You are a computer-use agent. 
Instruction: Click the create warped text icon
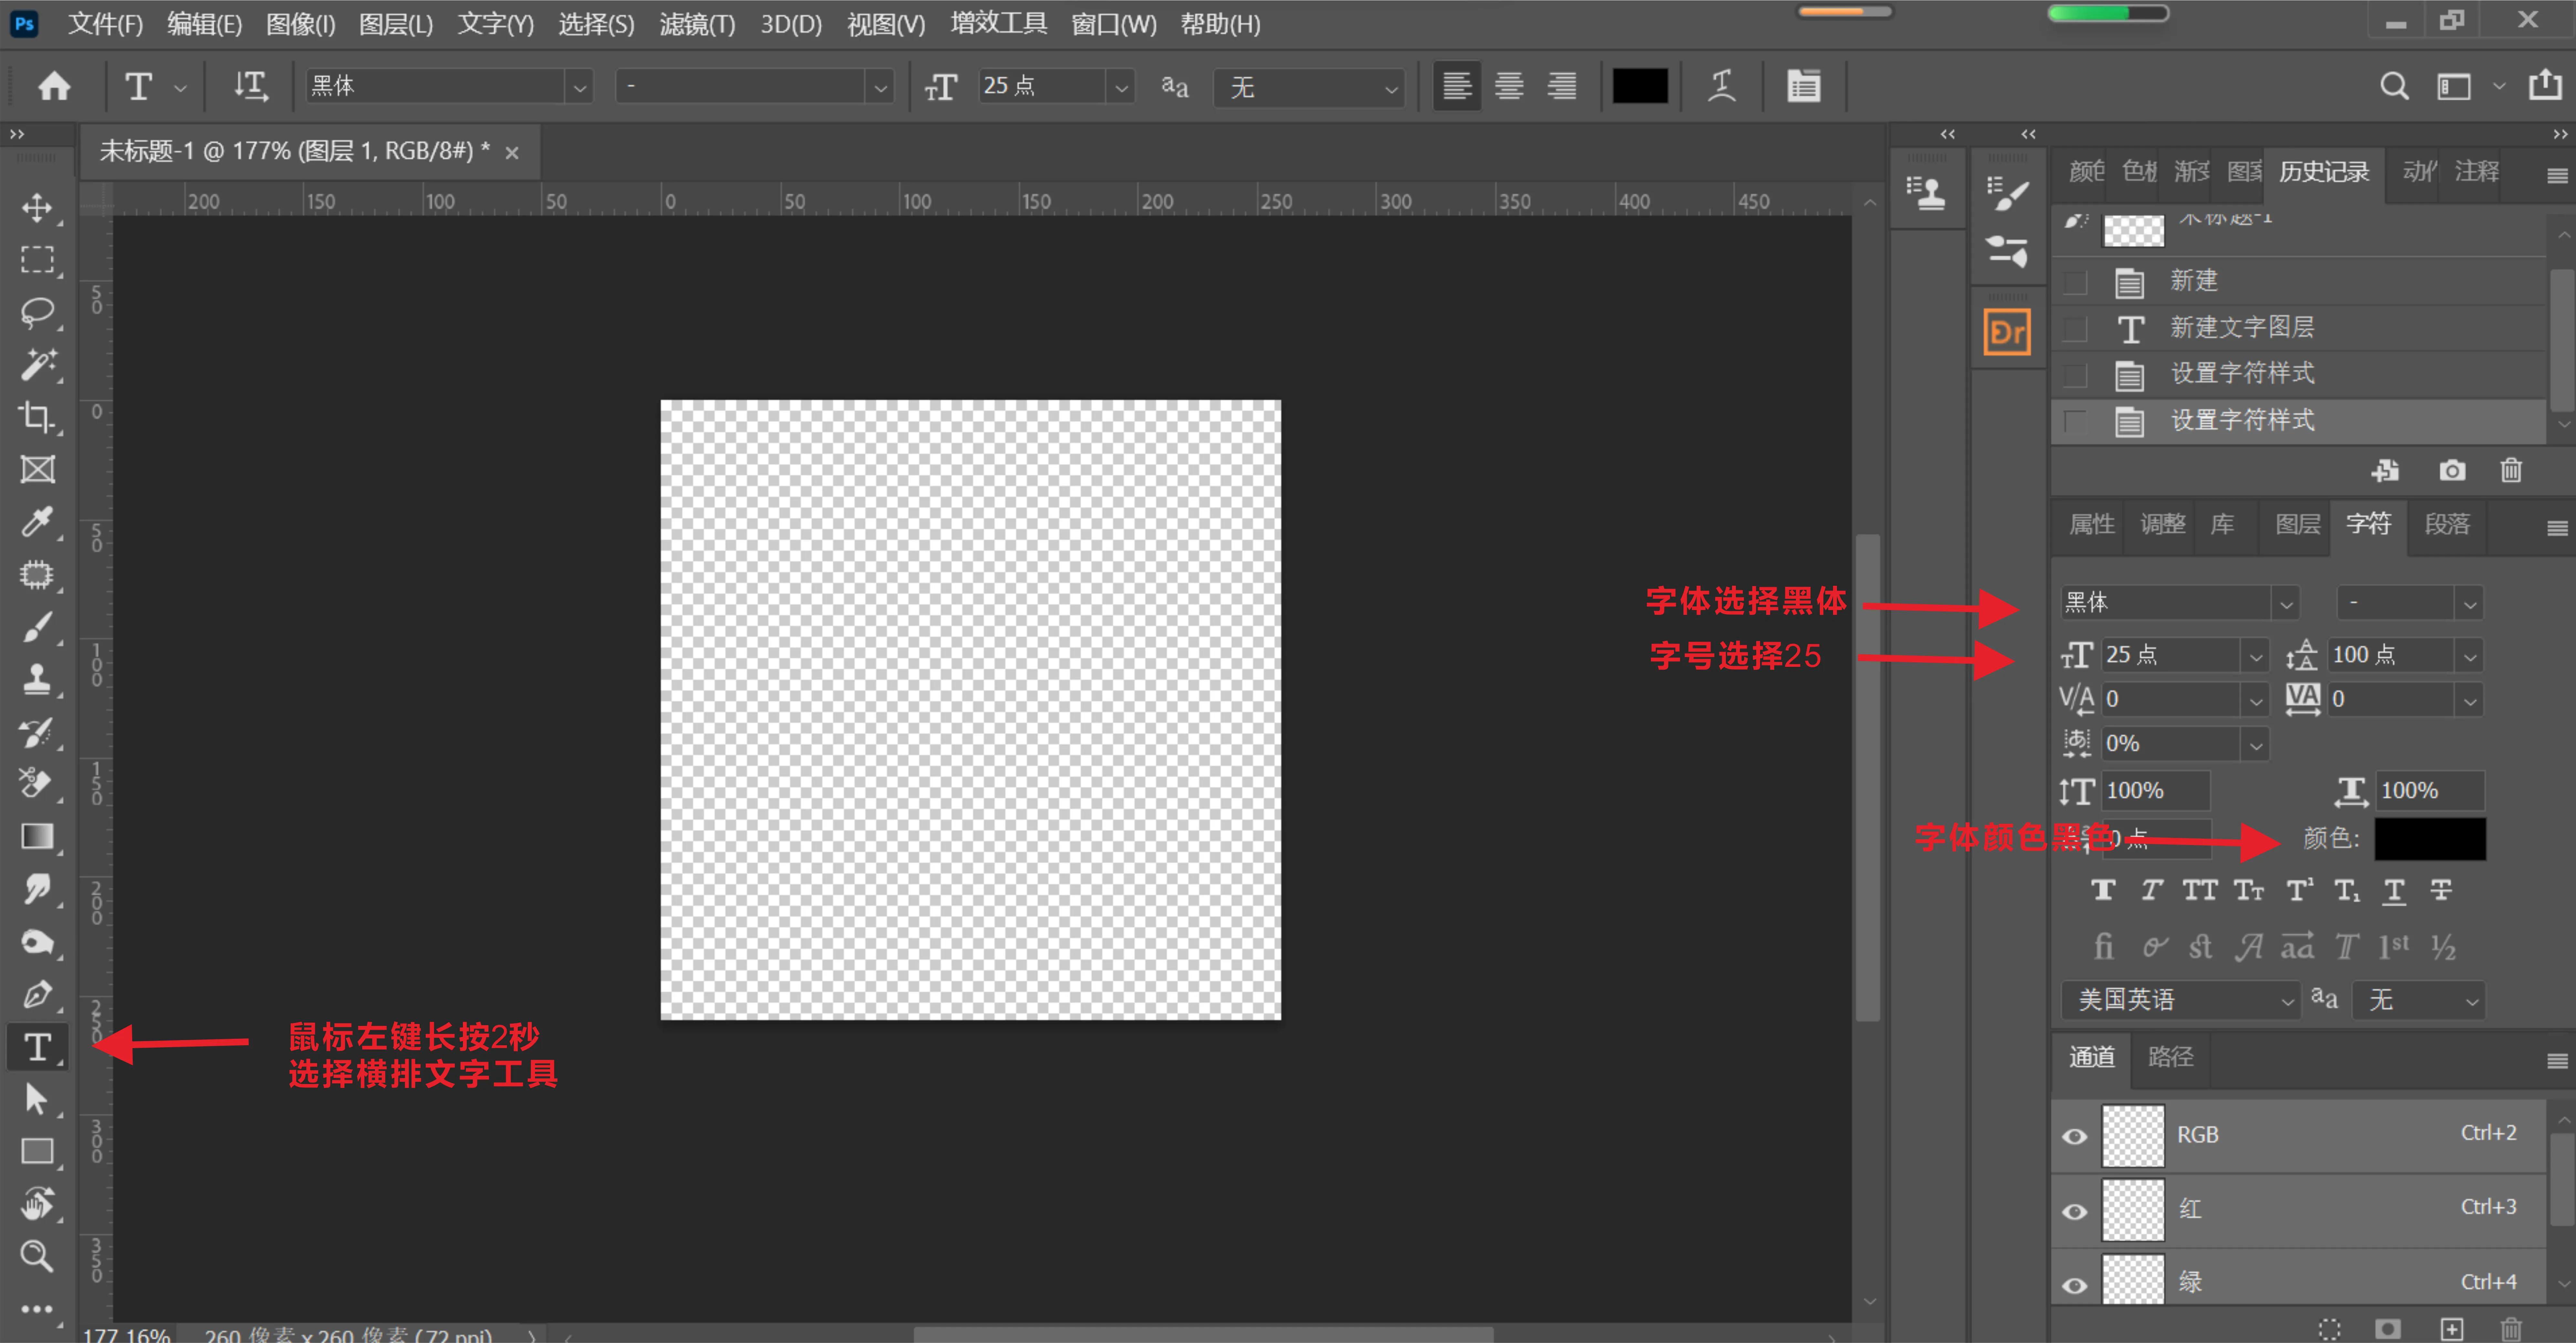1721,86
